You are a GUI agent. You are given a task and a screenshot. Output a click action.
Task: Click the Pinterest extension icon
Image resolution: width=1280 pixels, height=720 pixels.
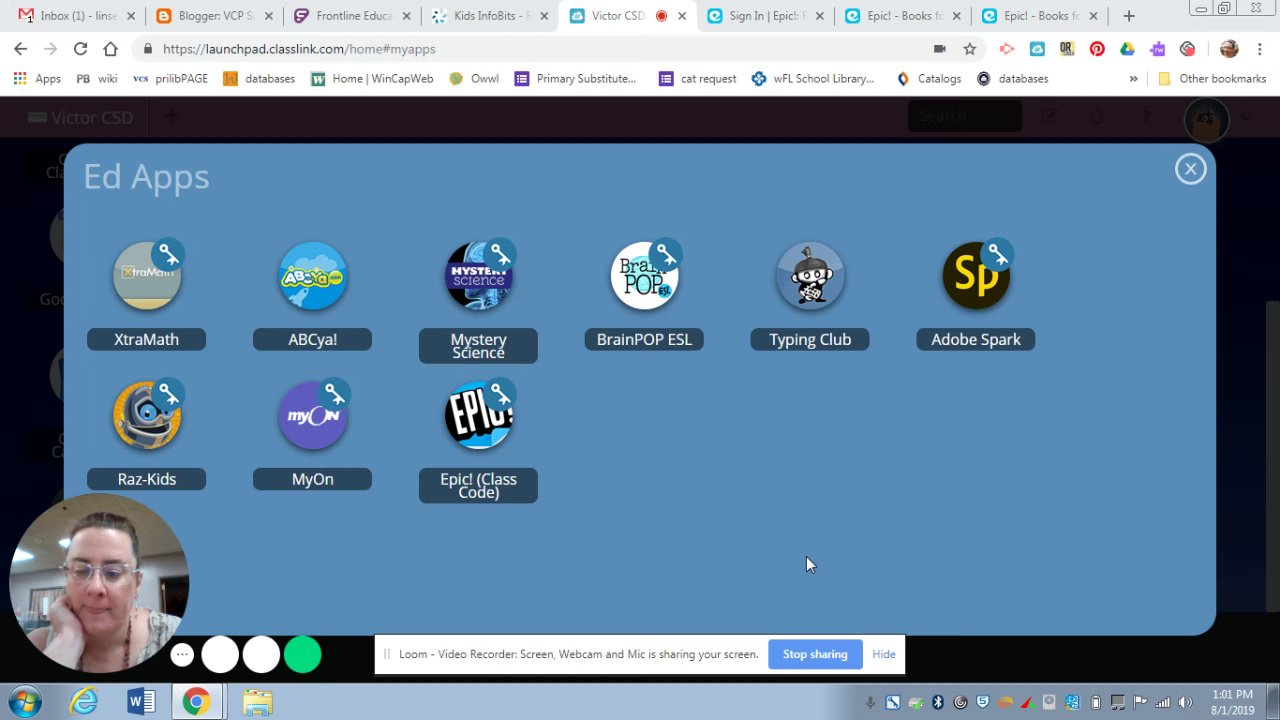(1097, 49)
